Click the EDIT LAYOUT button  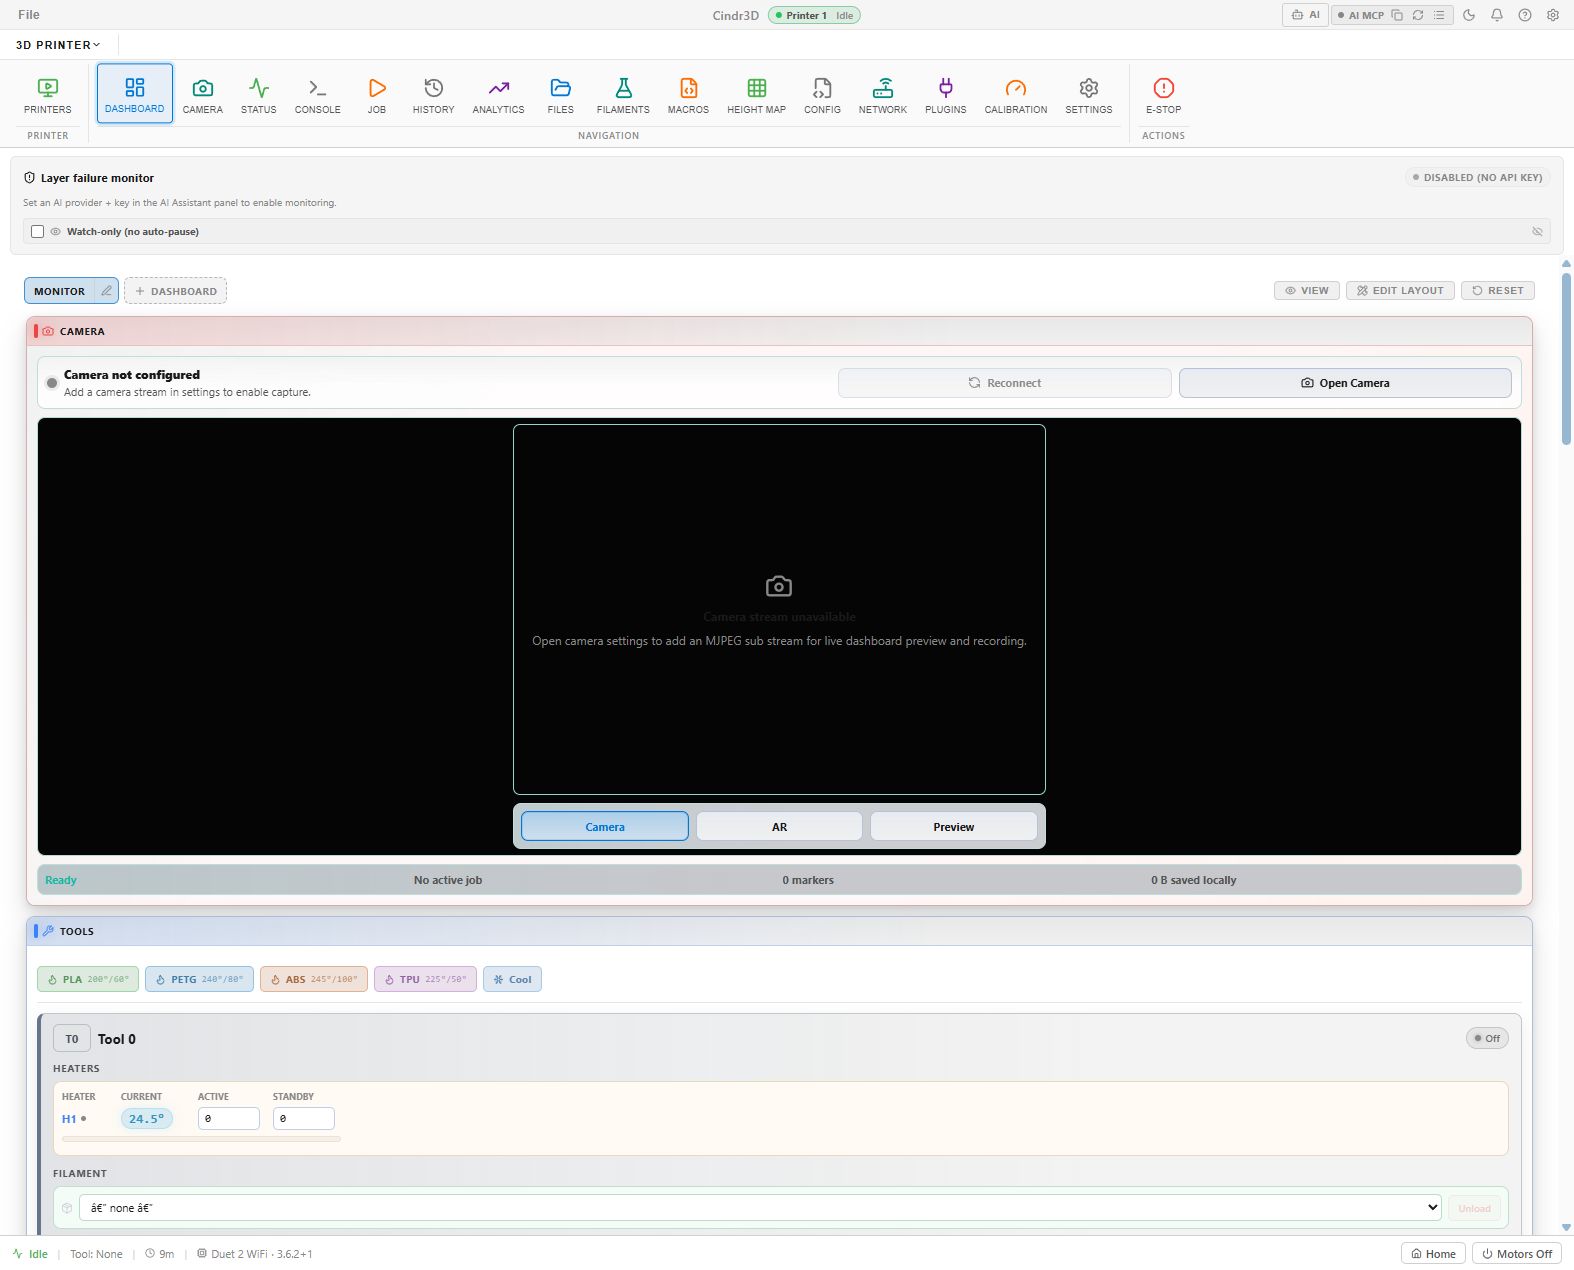point(1400,290)
